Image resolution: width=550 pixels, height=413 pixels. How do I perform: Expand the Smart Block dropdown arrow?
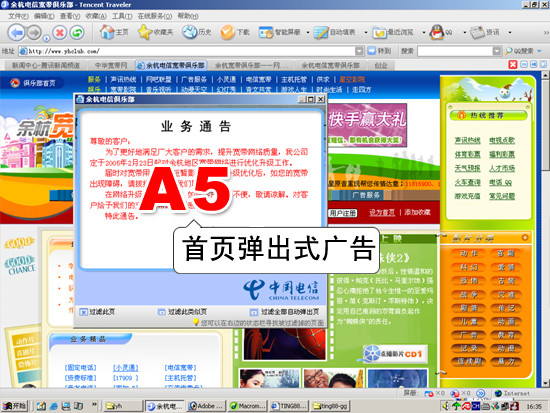click(x=308, y=33)
